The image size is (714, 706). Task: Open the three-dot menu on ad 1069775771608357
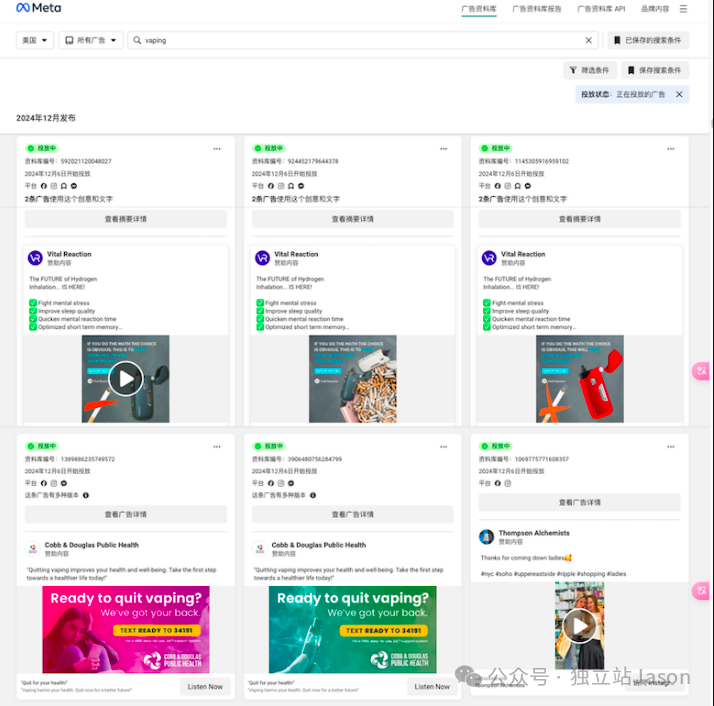tap(671, 447)
